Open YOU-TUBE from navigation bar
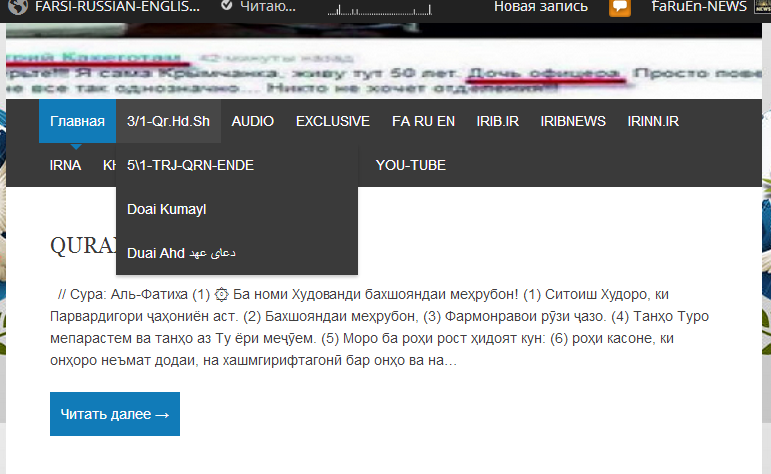This screenshot has height=474, width=771. [x=410, y=165]
